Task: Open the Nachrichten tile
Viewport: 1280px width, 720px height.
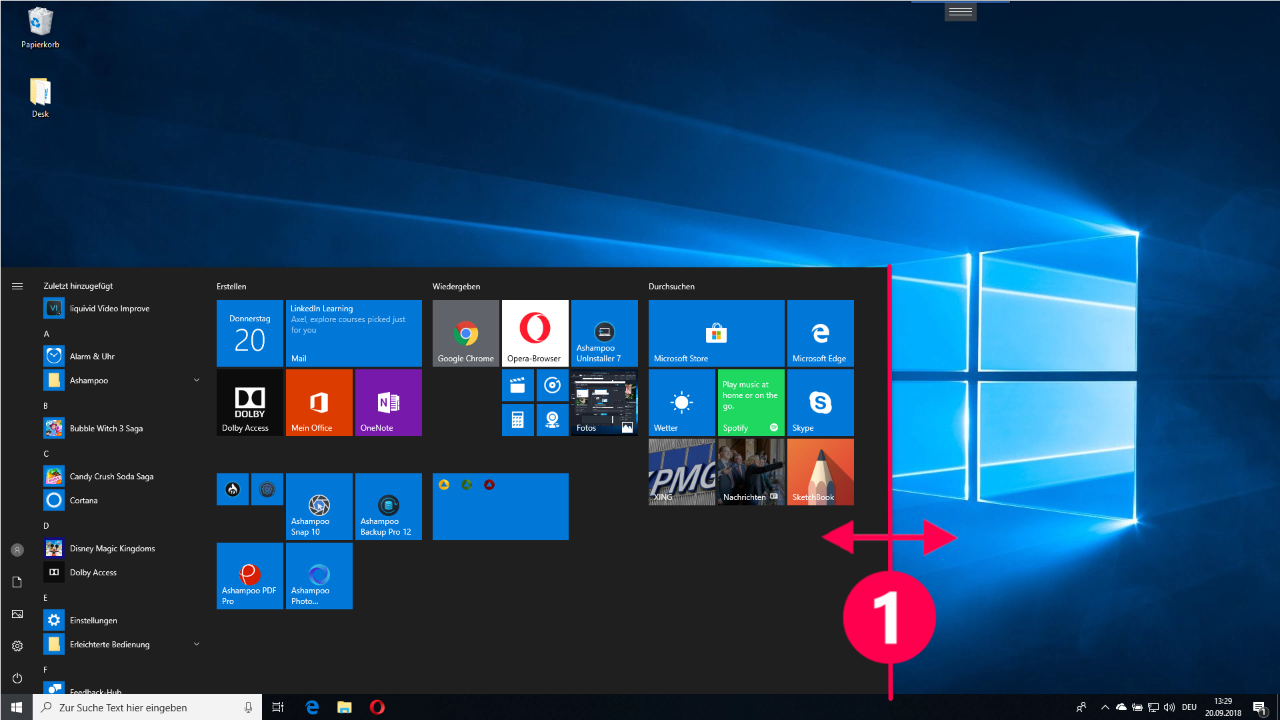Action: click(x=751, y=471)
